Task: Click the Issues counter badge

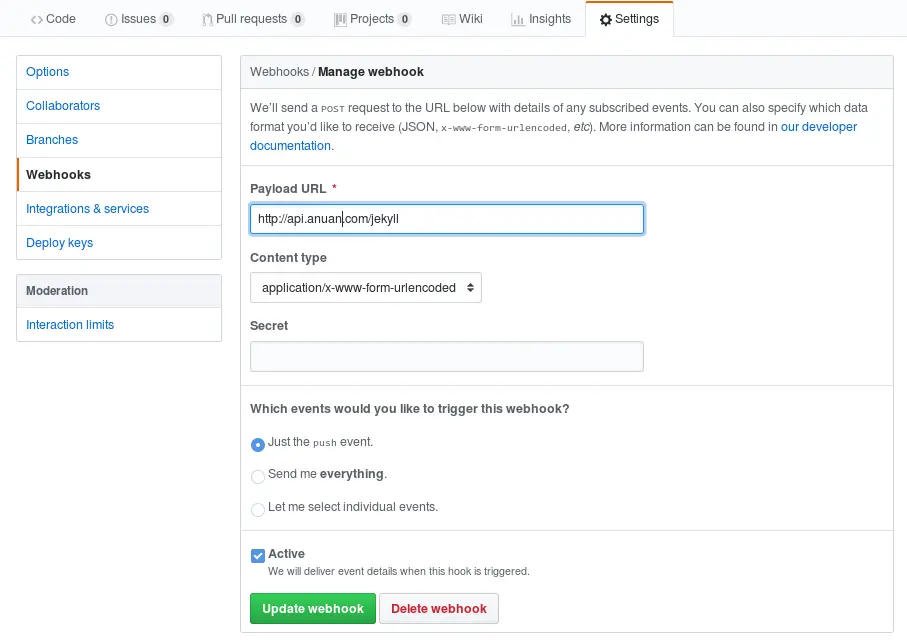Action: [x=164, y=18]
